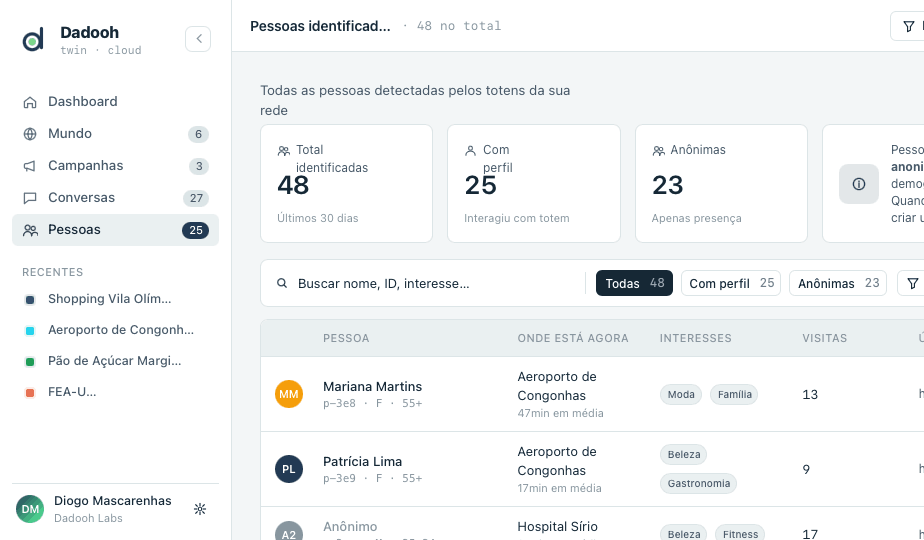The height and width of the screenshot is (540, 924).
Task: Click the 48 no total header text
Action: [x=459, y=26]
